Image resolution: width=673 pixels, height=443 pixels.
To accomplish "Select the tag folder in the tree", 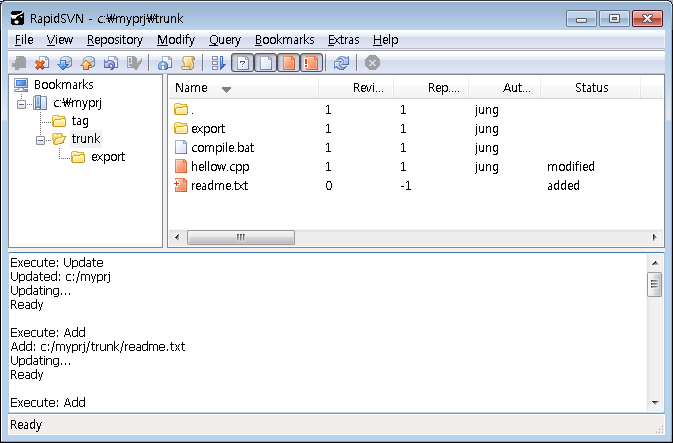I will (80, 121).
